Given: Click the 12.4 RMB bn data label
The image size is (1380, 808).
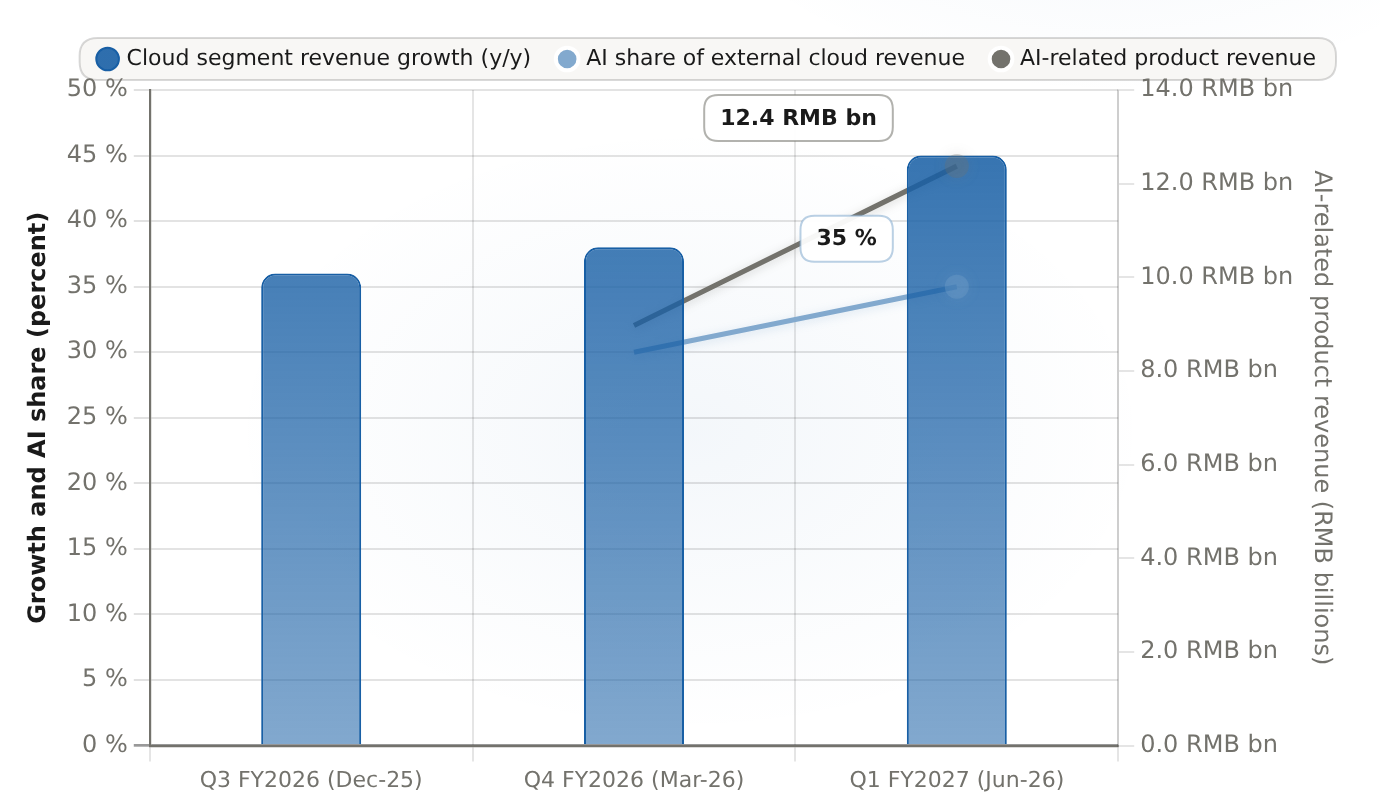Looking at the screenshot, I should (798, 118).
